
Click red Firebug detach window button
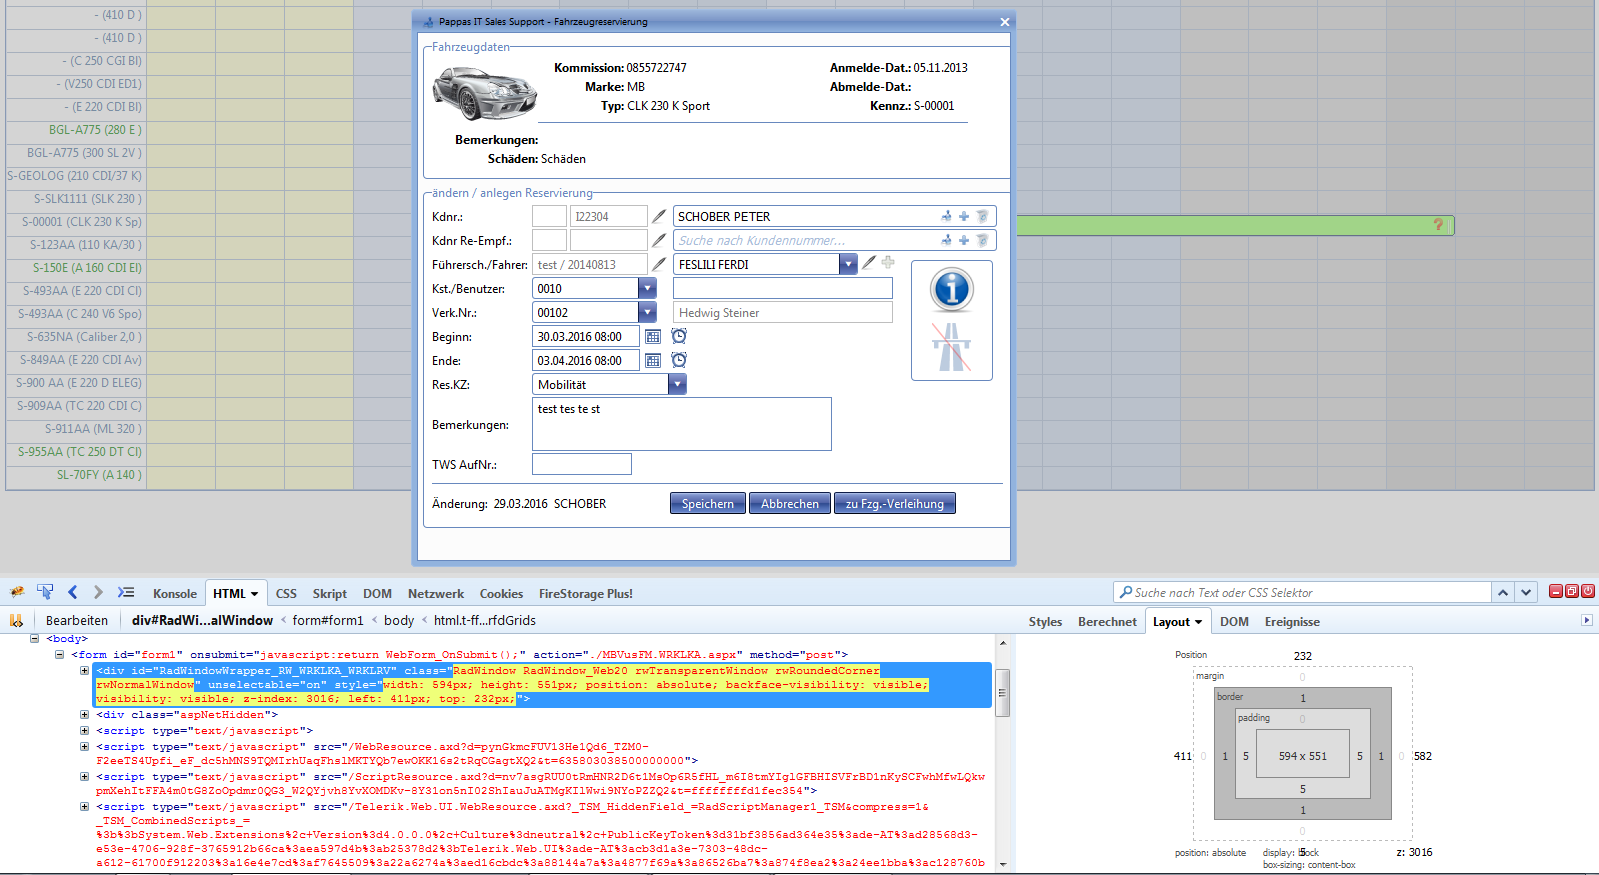(x=1572, y=591)
